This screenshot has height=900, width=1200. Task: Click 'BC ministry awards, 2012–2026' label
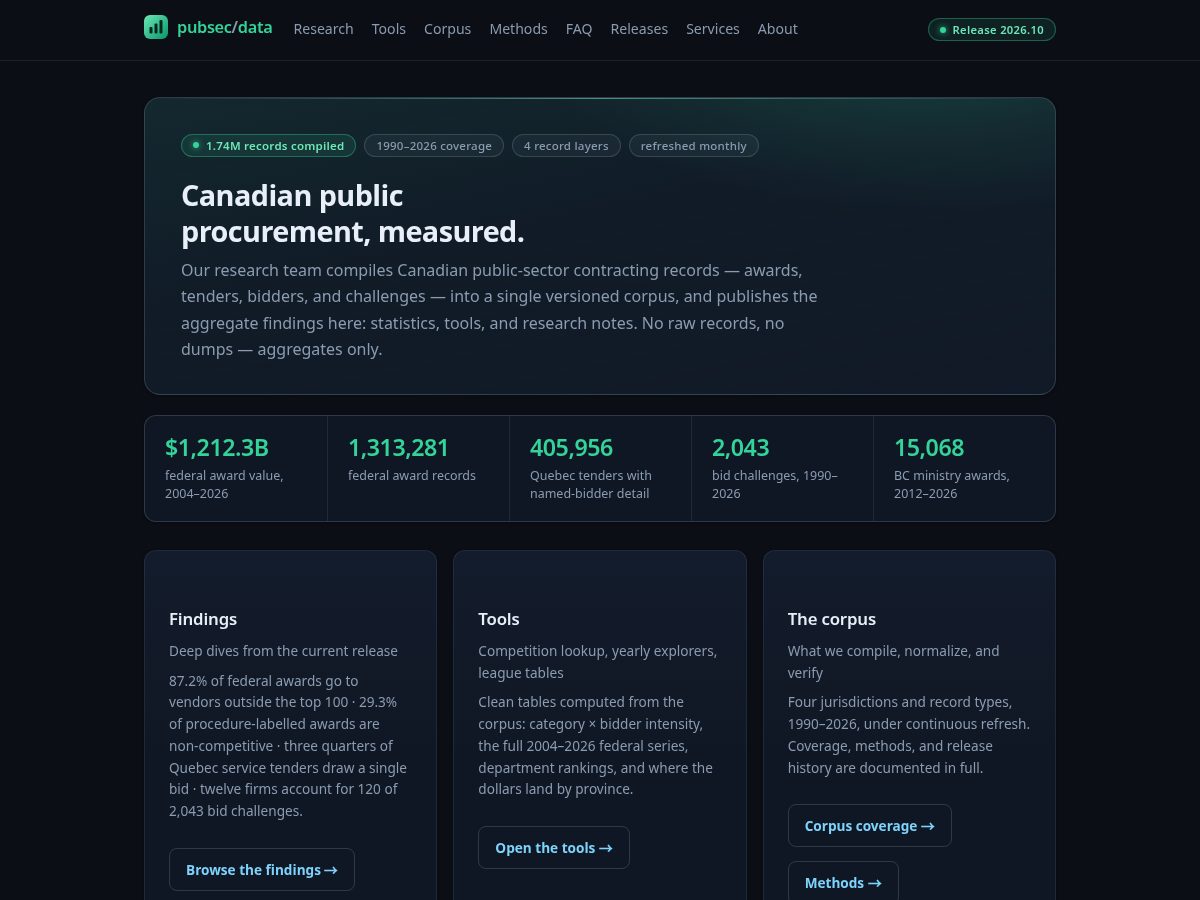point(952,485)
